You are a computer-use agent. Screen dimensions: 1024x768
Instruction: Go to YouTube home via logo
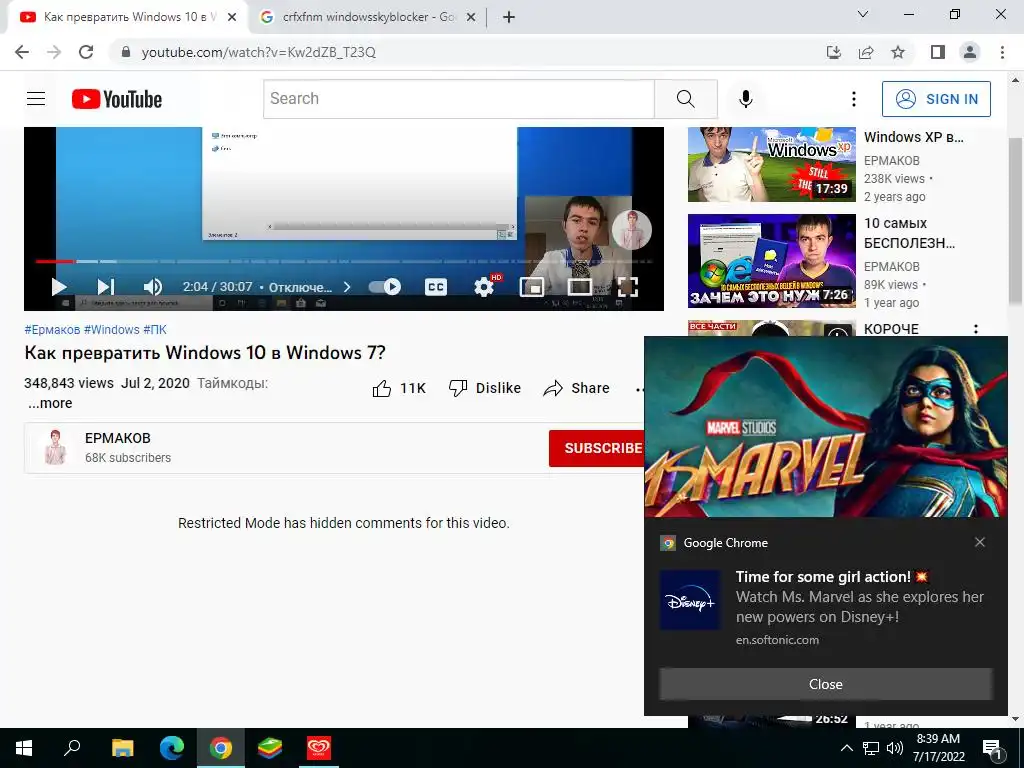tap(117, 99)
